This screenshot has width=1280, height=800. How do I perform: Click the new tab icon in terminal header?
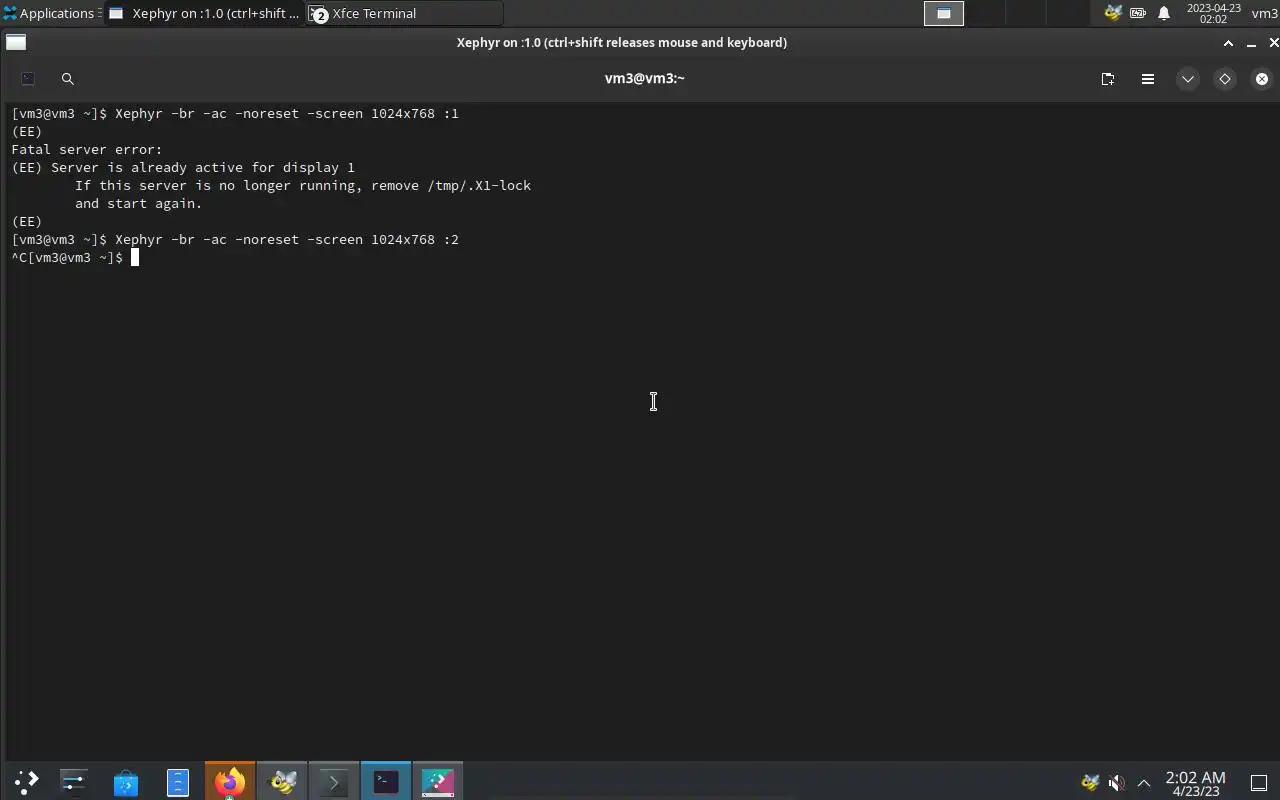[1108, 79]
